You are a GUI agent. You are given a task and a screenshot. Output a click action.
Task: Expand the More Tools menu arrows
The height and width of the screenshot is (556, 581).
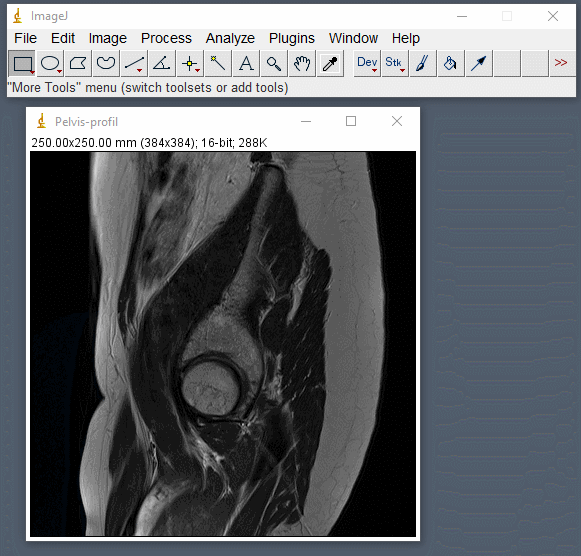pyautogui.click(x=561, y=63)
